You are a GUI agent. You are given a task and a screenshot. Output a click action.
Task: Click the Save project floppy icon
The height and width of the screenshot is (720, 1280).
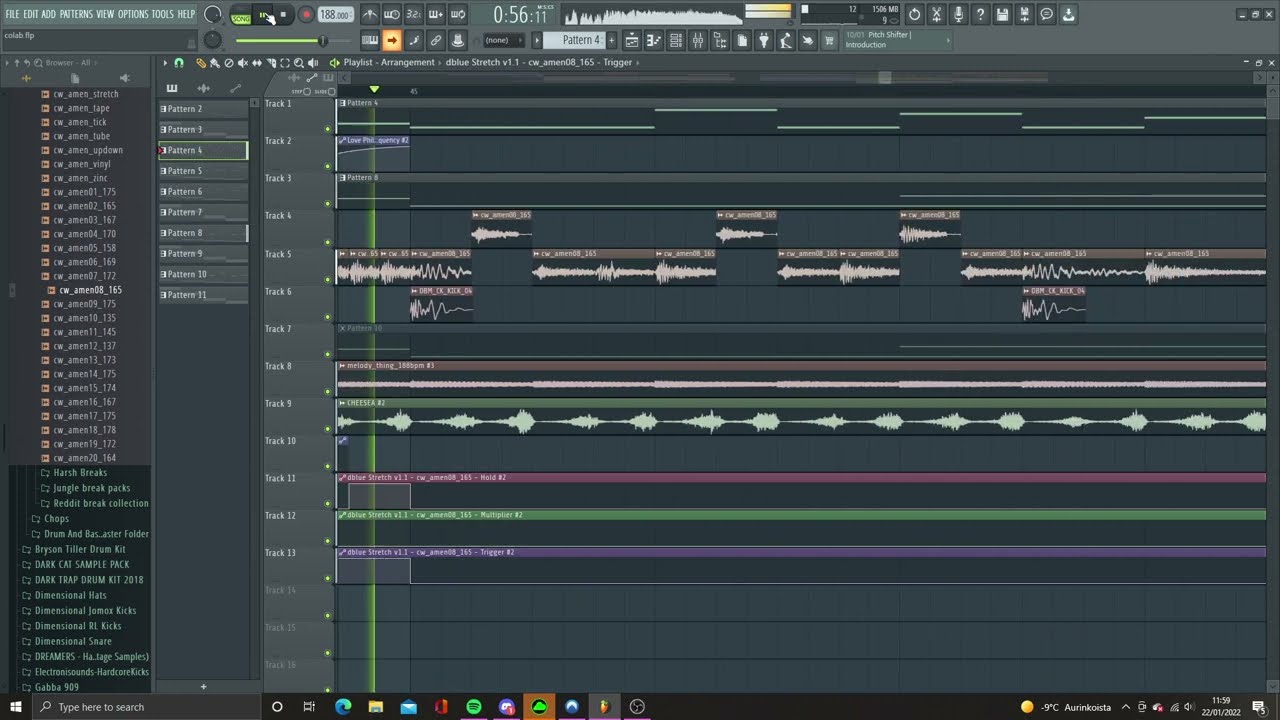tap(1002, 14)
